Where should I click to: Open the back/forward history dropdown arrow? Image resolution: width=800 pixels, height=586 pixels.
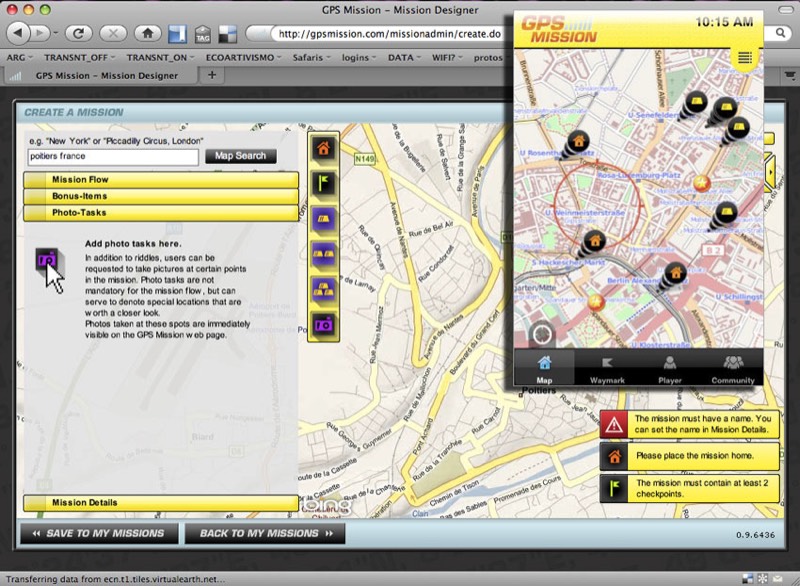pos(55,34)
